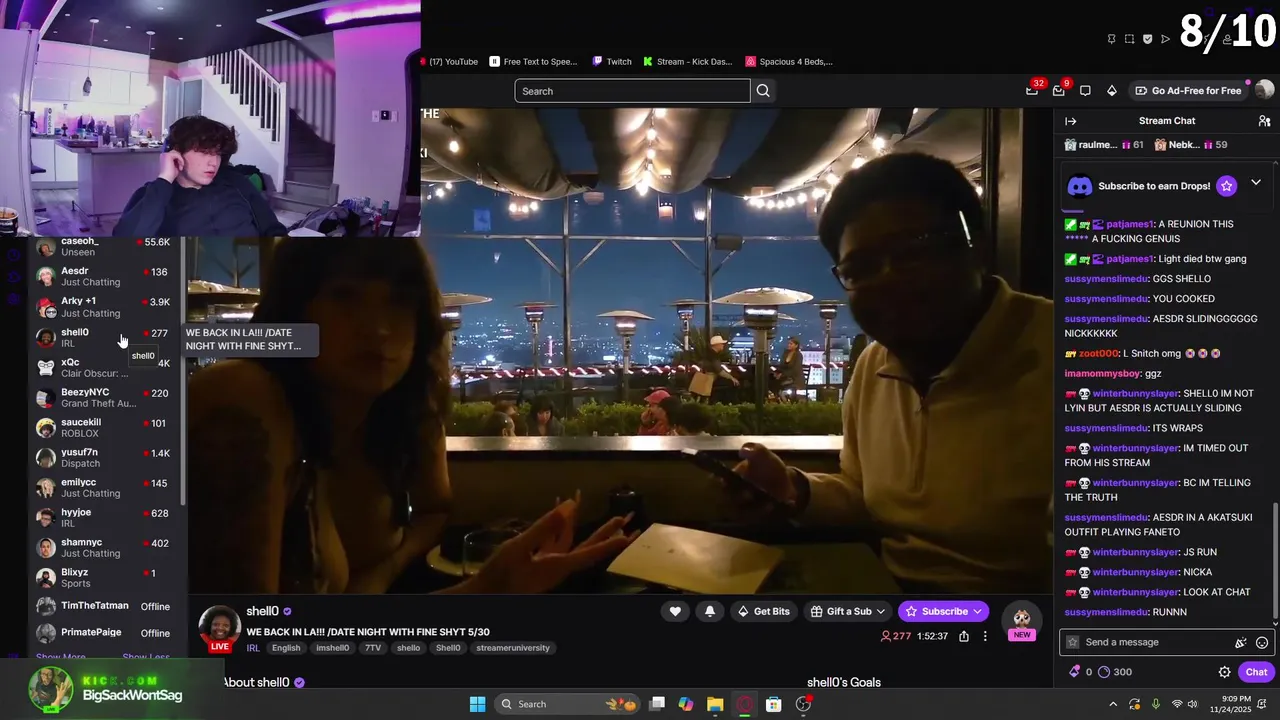Open yusuf7n channel in sidebar
The height and width of the screenshot is (720, 1280).
click(x=104, y=457)
